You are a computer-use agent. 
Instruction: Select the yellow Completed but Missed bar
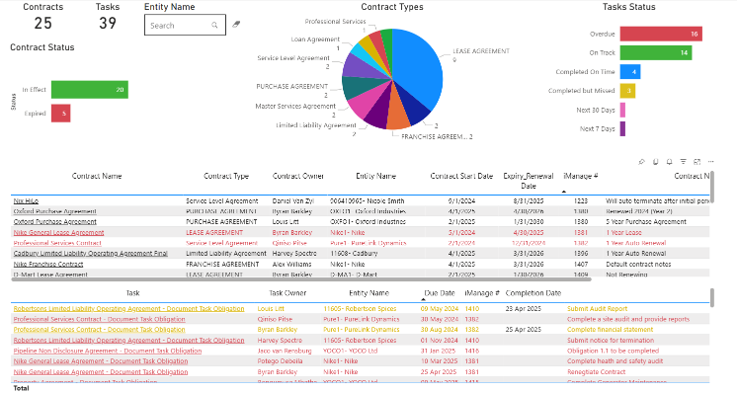[627, 91]
